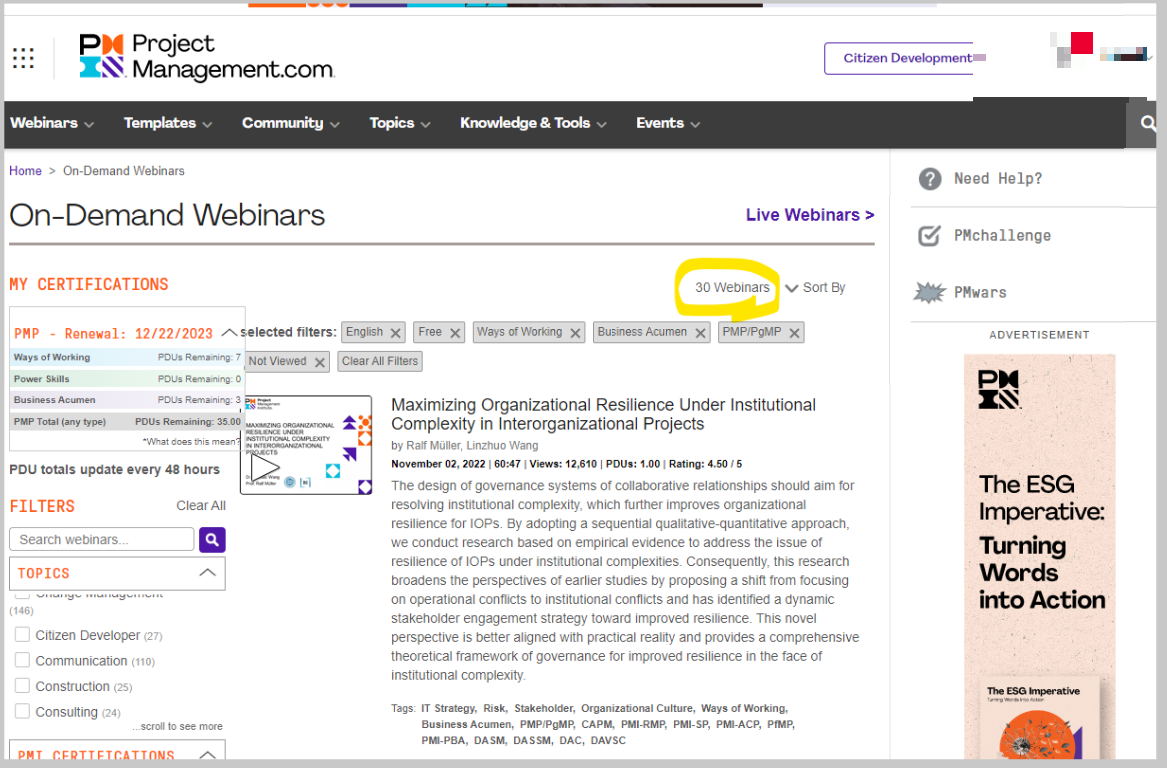The height and width of the screenshot is (768, 1167).
Task: Open the Maximizing Organizational Resilience webinar title
Action: click(604, 415)
